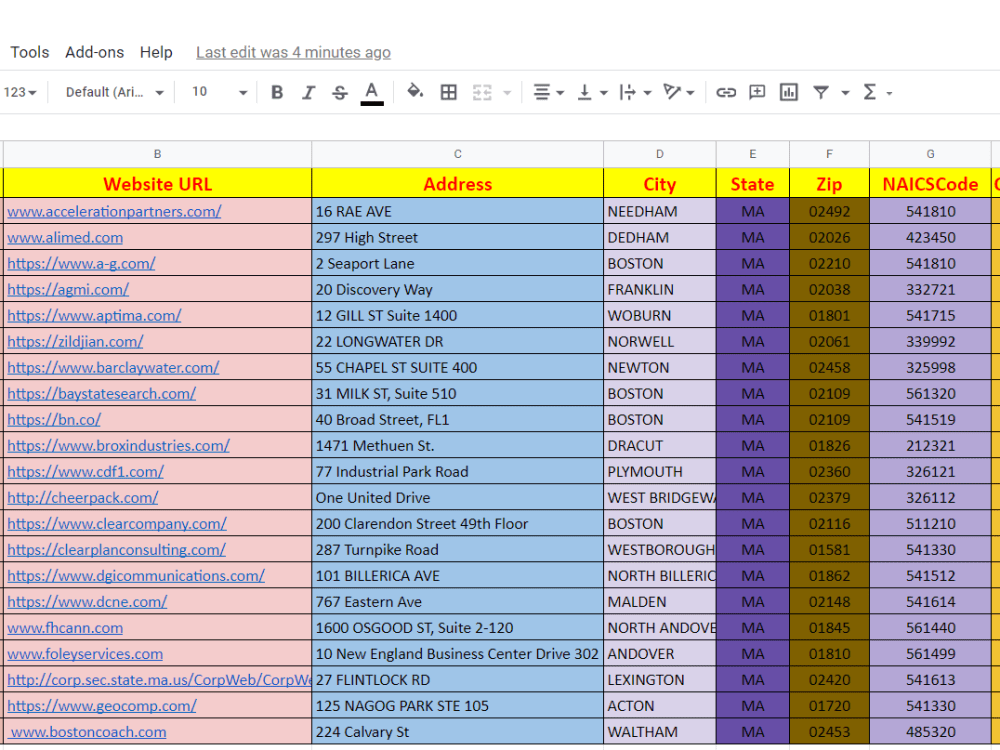Select the Address header cell
Screen dimensions: 1000x750
457,184
